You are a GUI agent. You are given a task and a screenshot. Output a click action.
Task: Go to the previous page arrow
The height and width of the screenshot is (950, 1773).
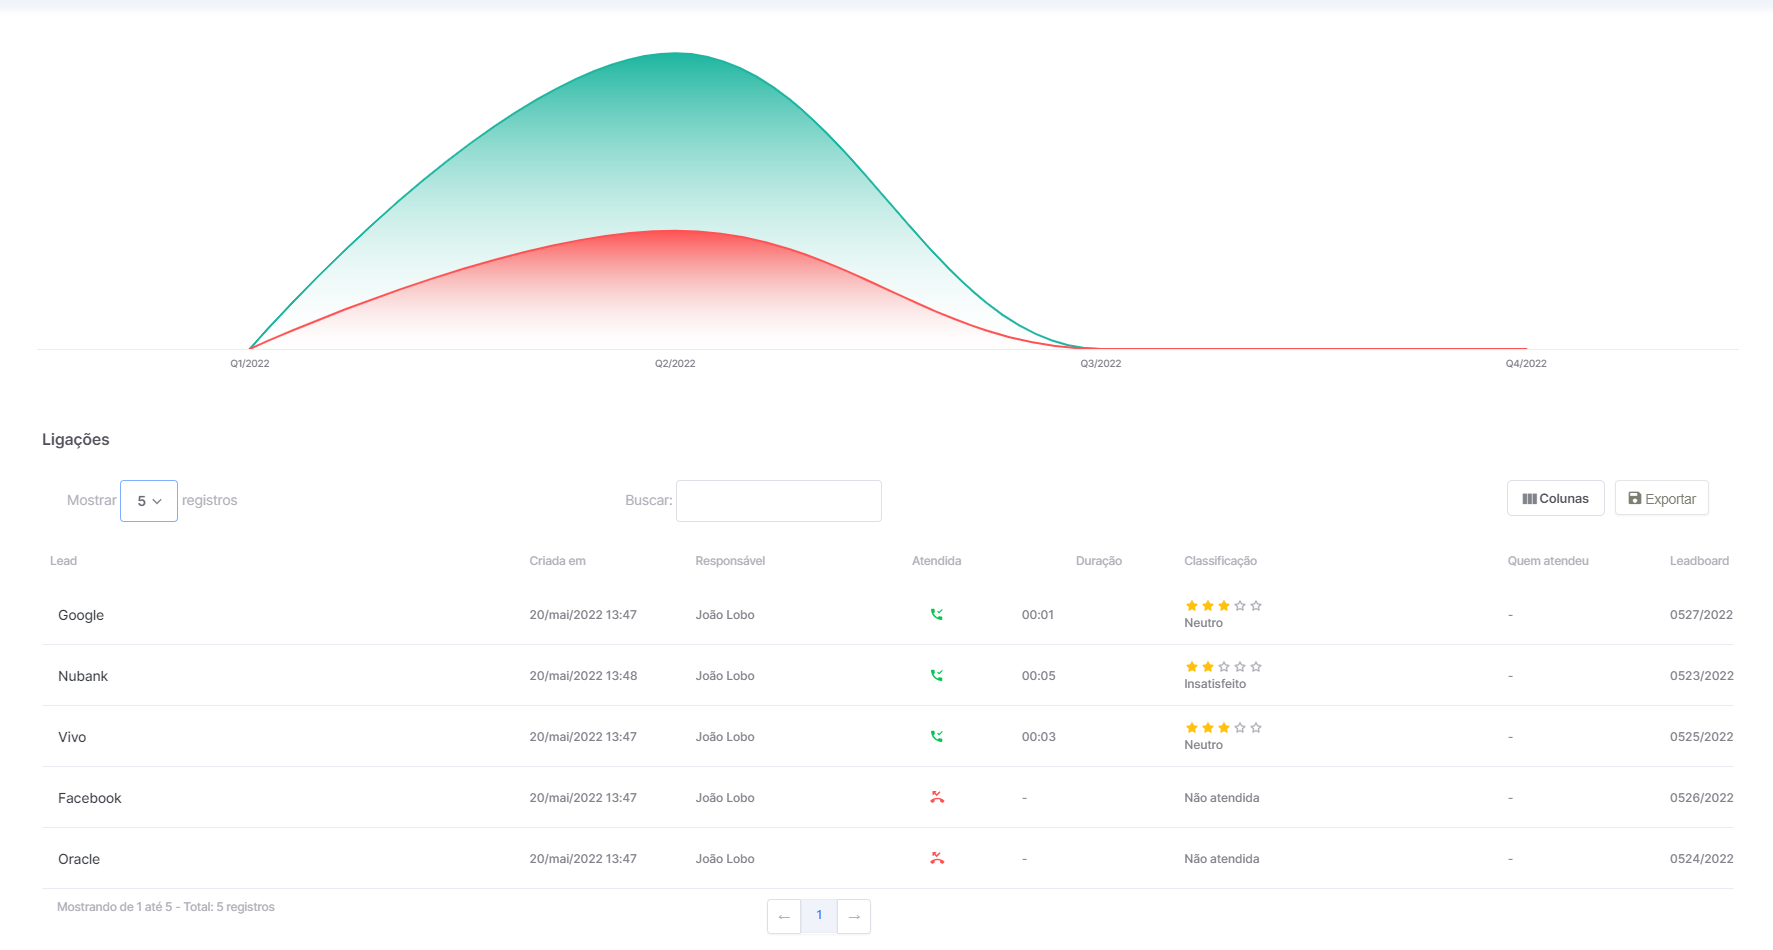tap(784, 917)
